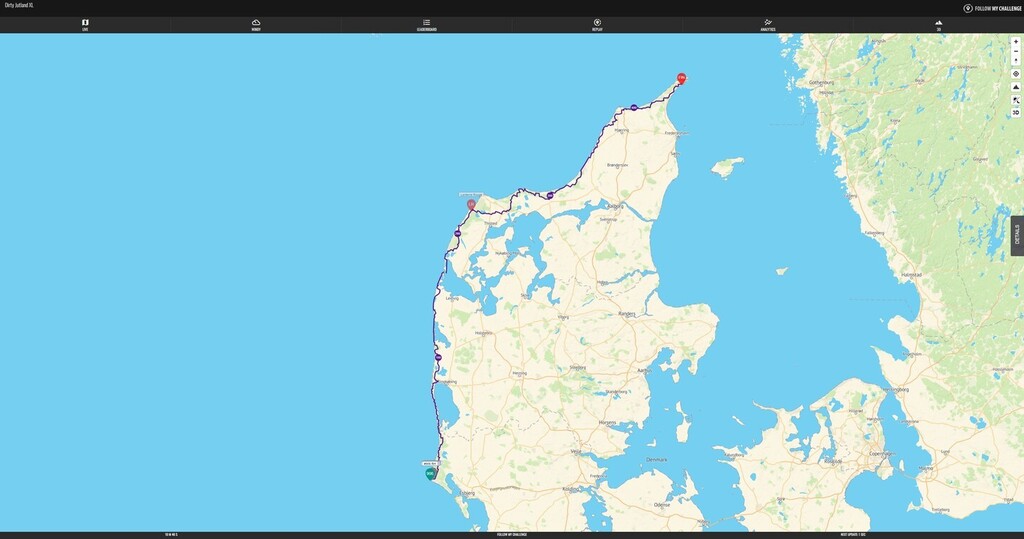Select the pink rider marker on northwest coast
The height and width of the screenshot is (539, 1024).
471,204
